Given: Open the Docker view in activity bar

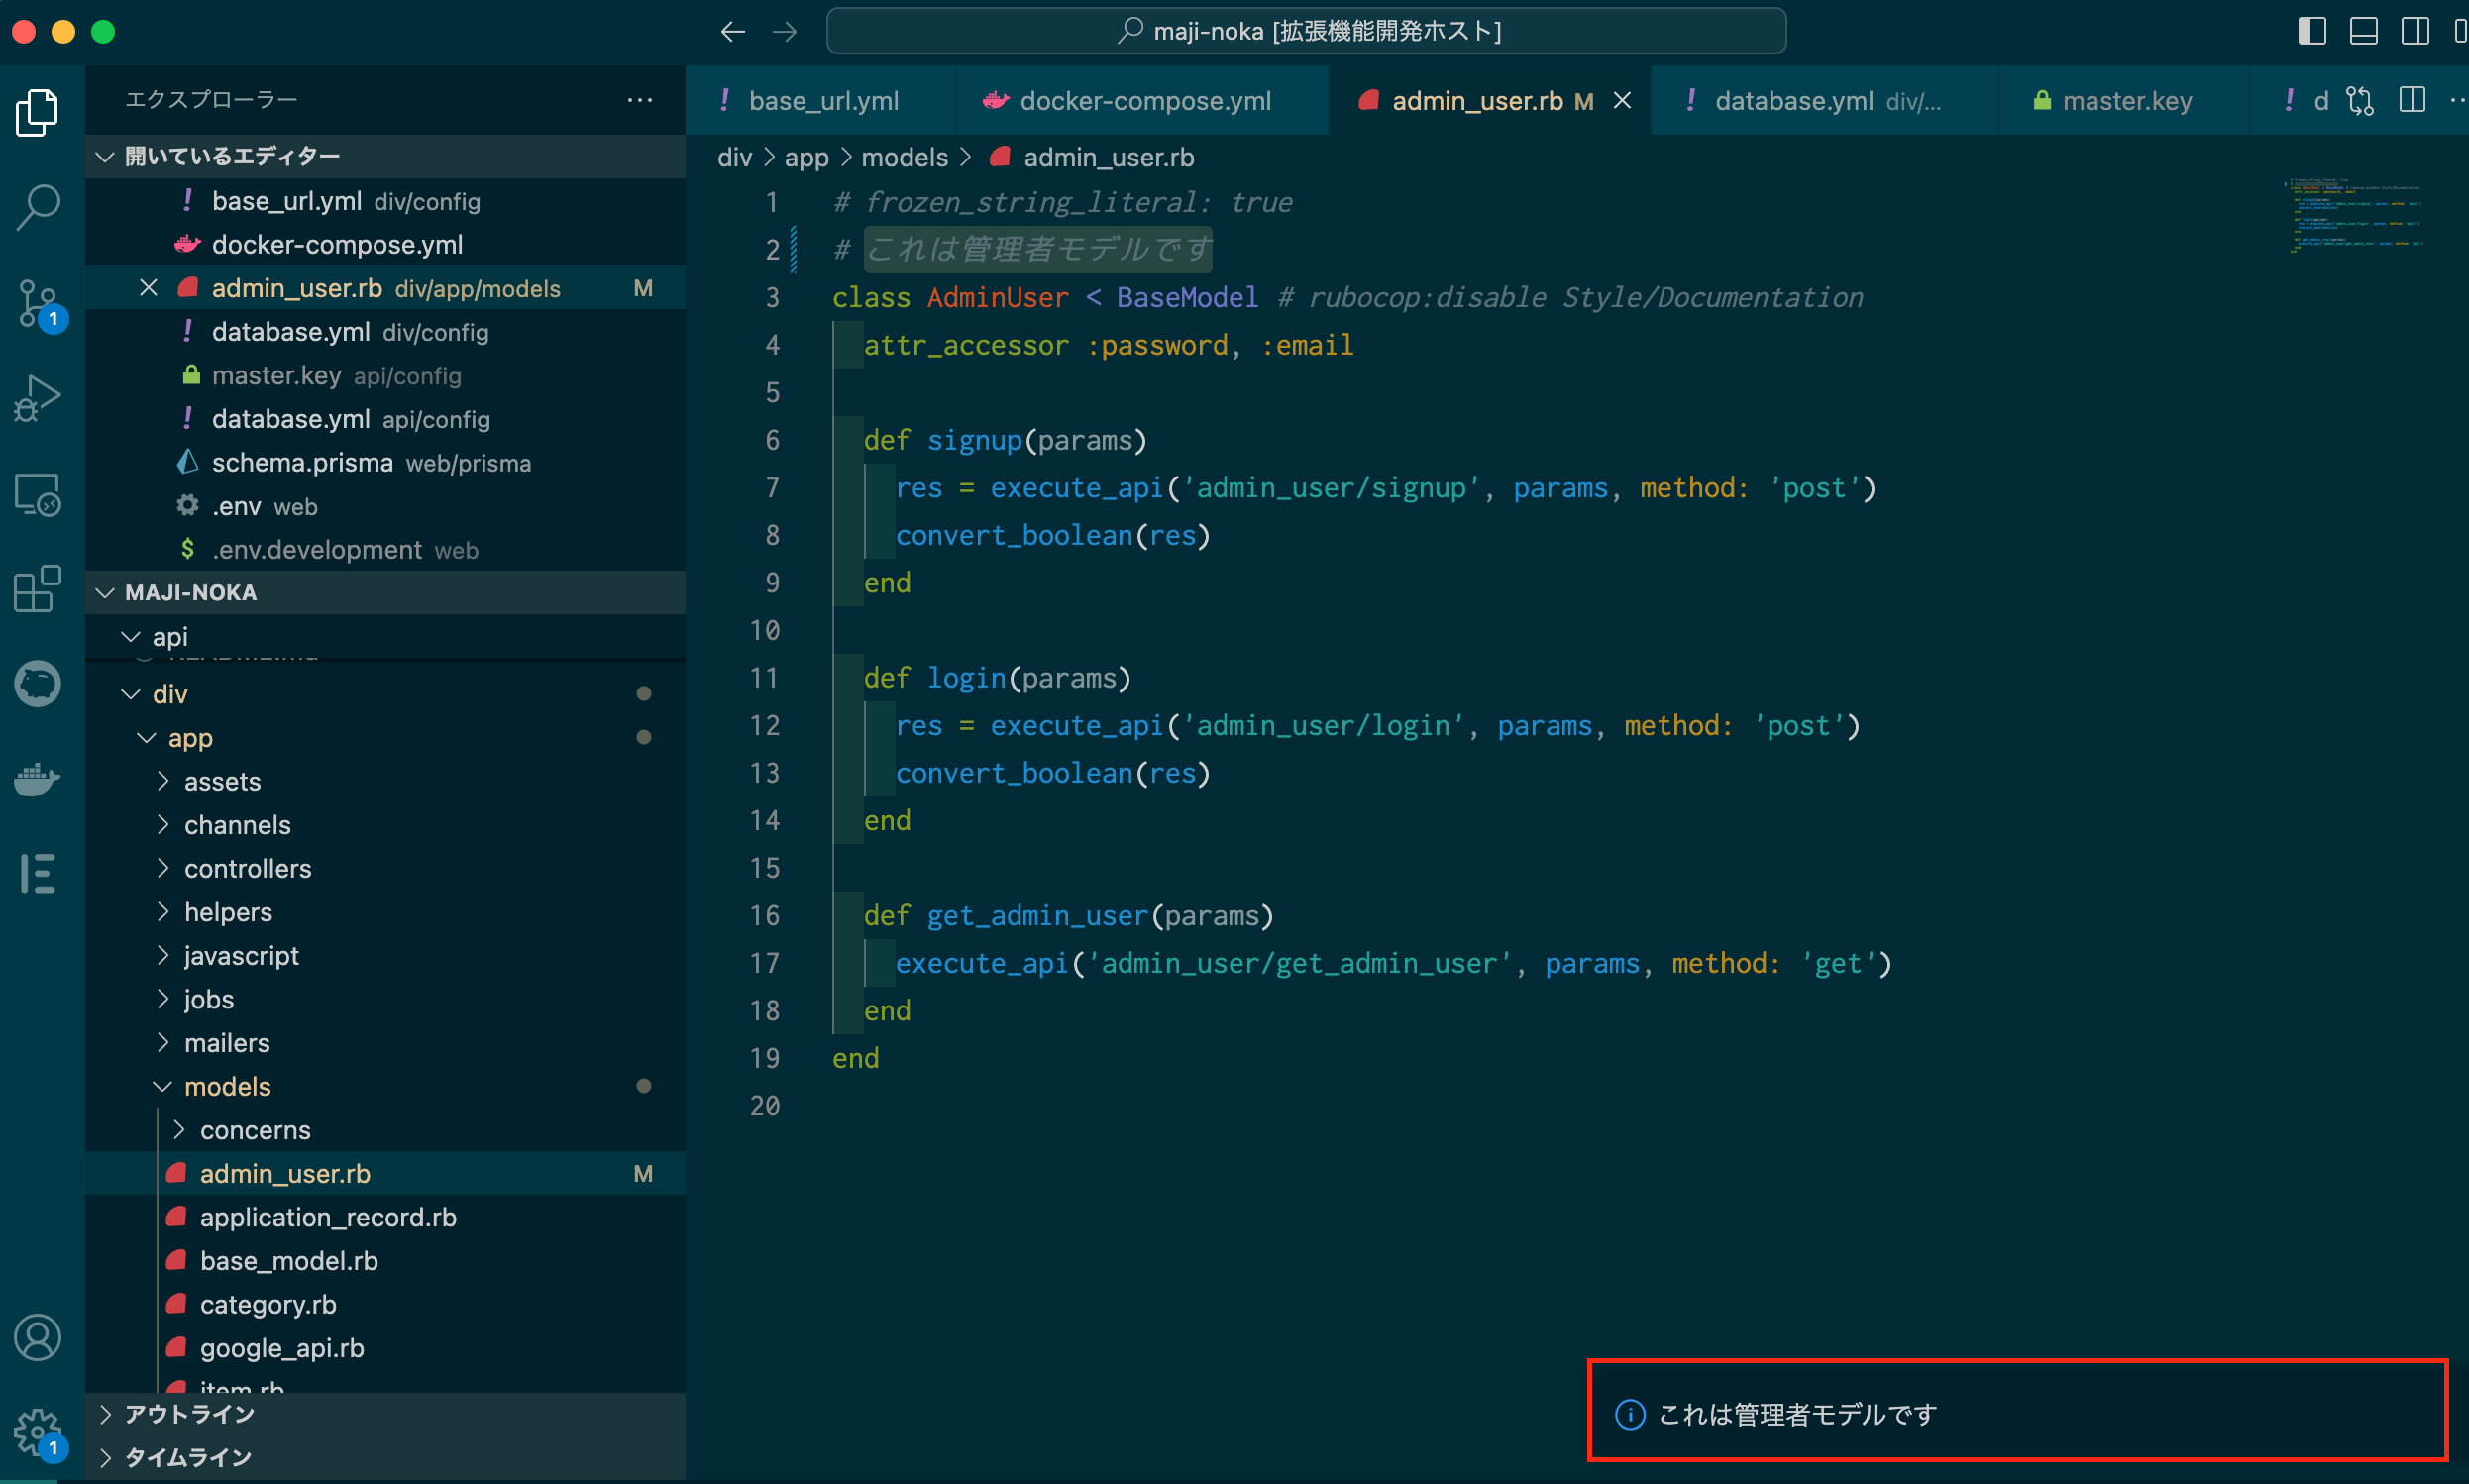Looking at the screenshot, I should 38,779.
